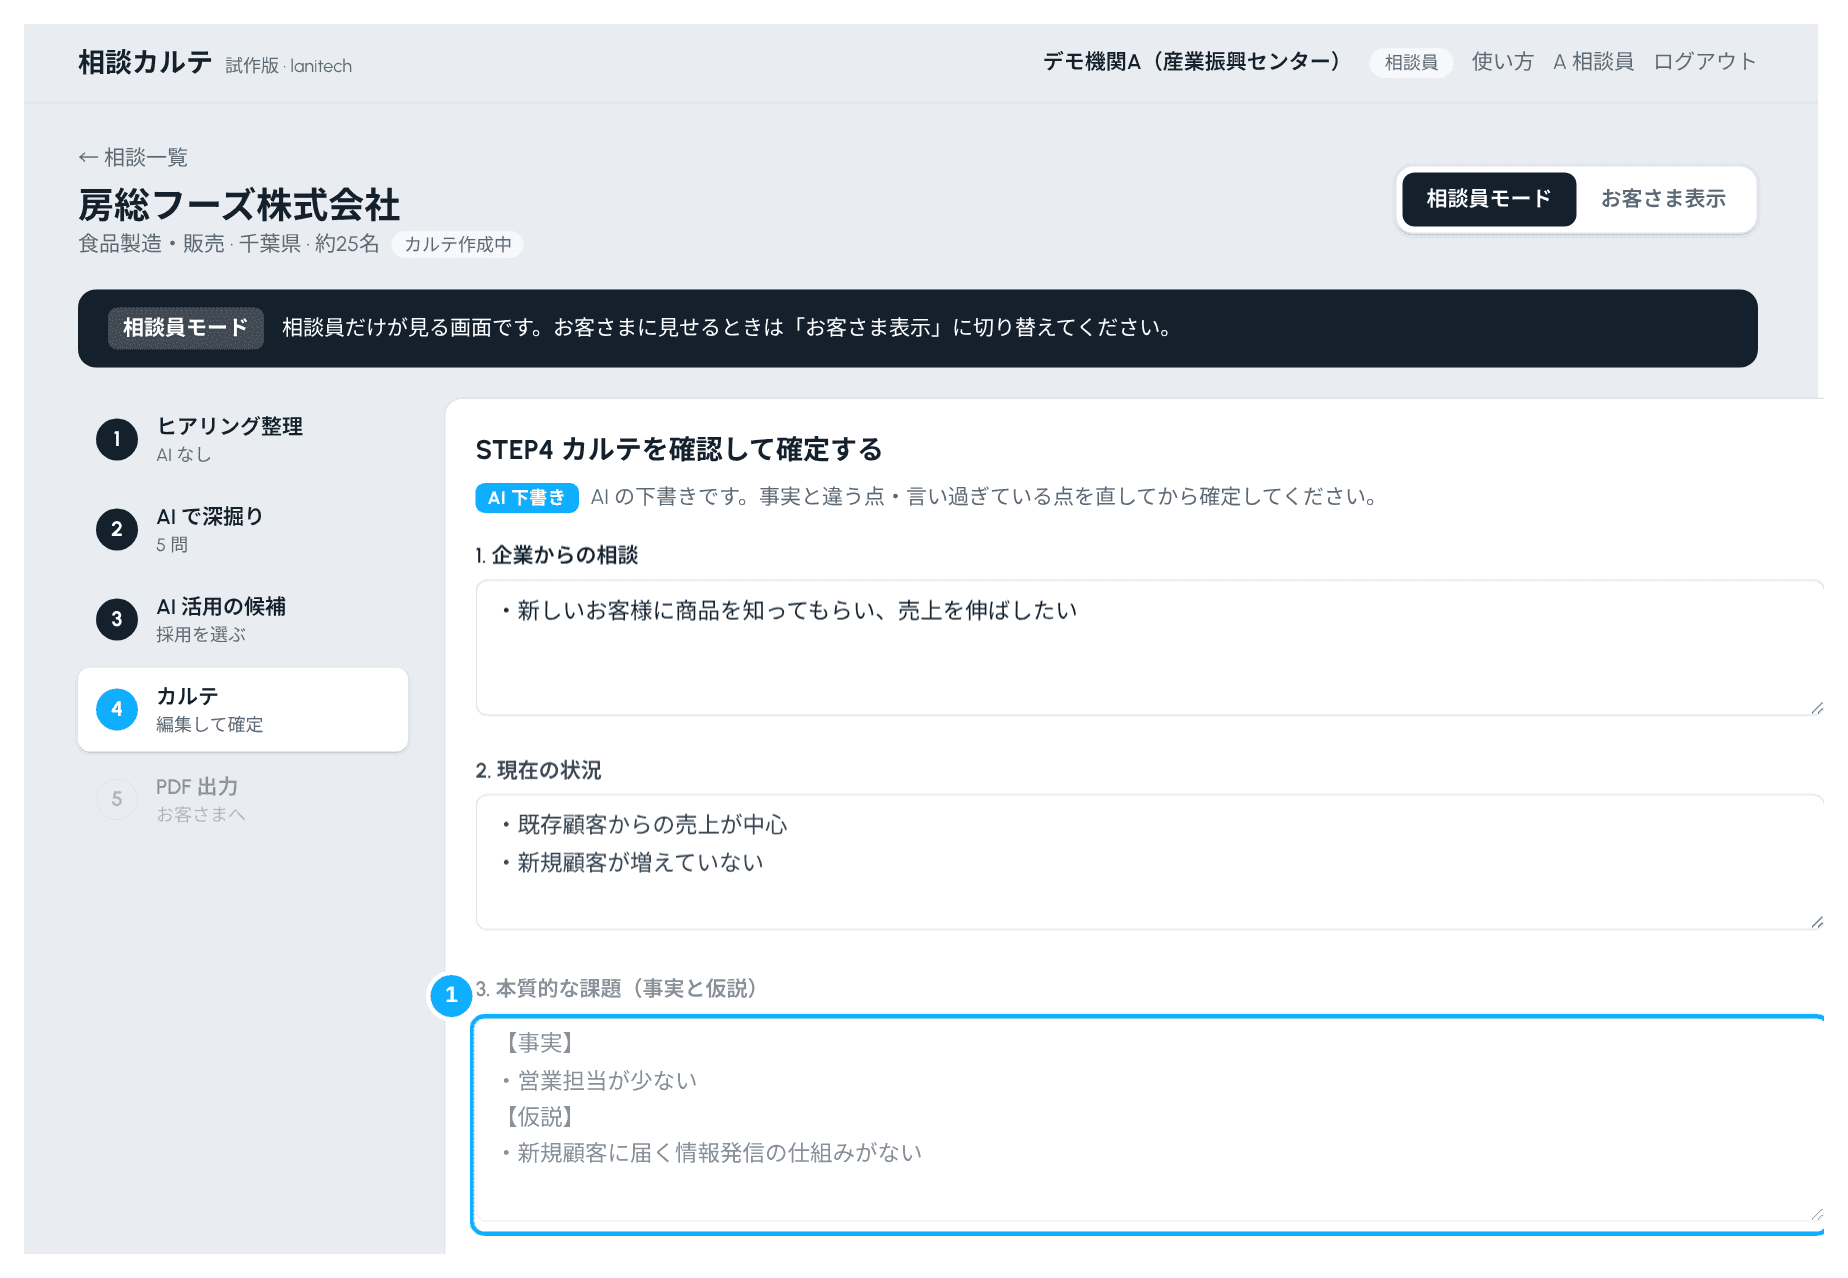Switch to 相談員モード toggle
Viewport: 1848px width, 1278px height.
[1488, 199]
